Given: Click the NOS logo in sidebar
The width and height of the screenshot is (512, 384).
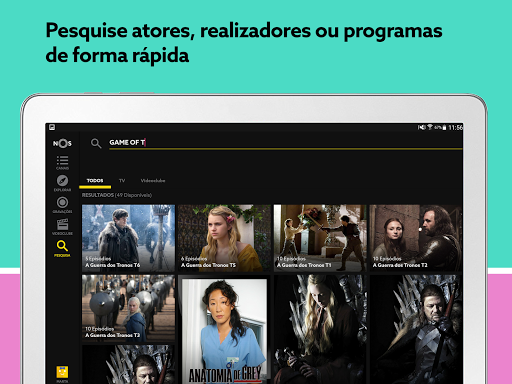Looking at the screenshot, I should pos(62,143).
